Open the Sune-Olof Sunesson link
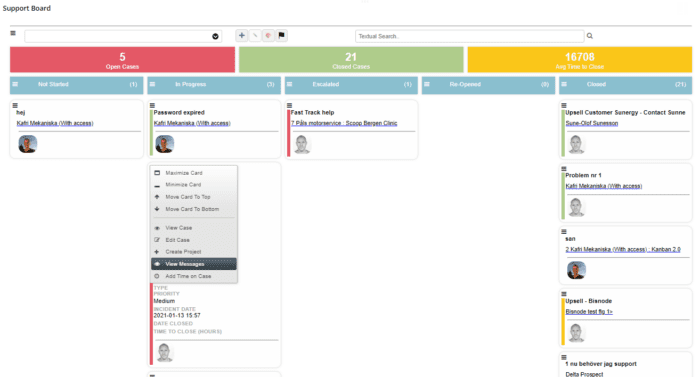This screenshot has width=700, height=377. 592,123
